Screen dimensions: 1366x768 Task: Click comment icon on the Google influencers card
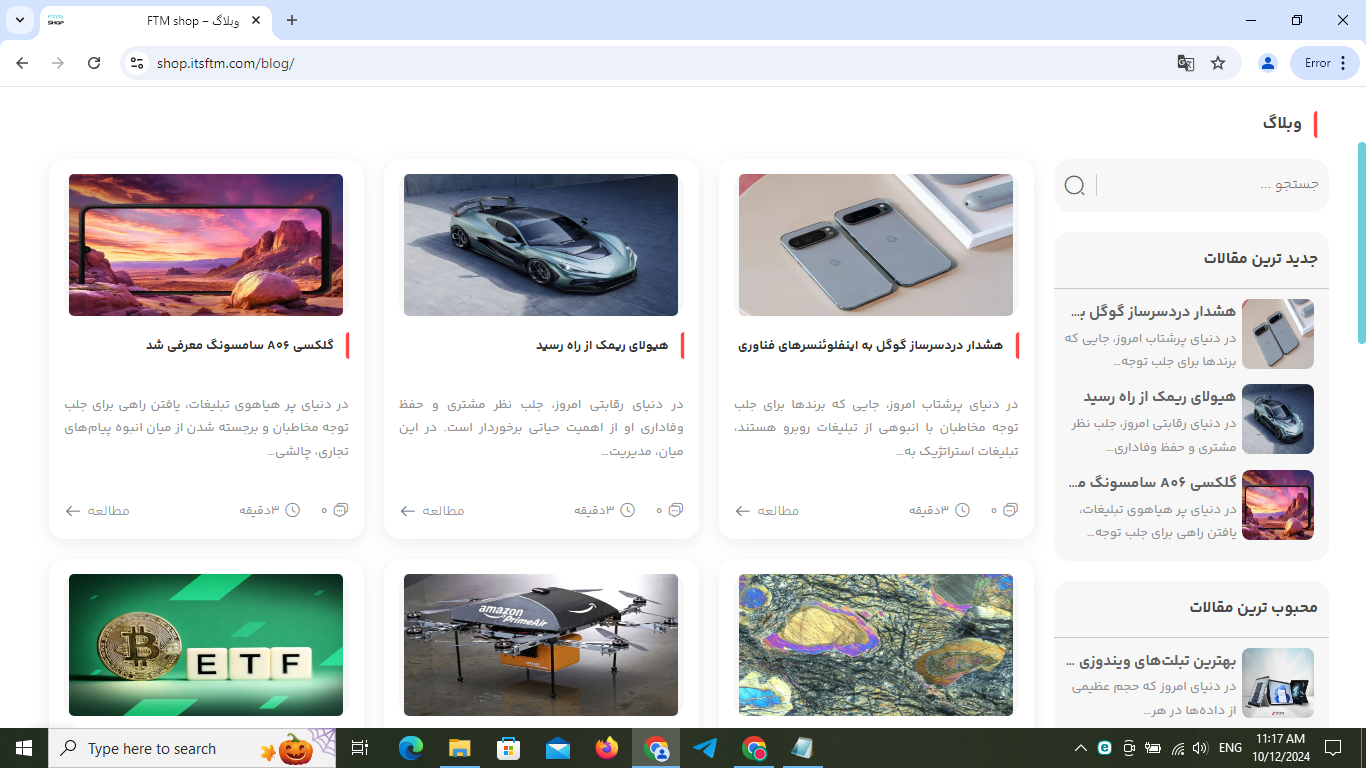point(1010,510)
